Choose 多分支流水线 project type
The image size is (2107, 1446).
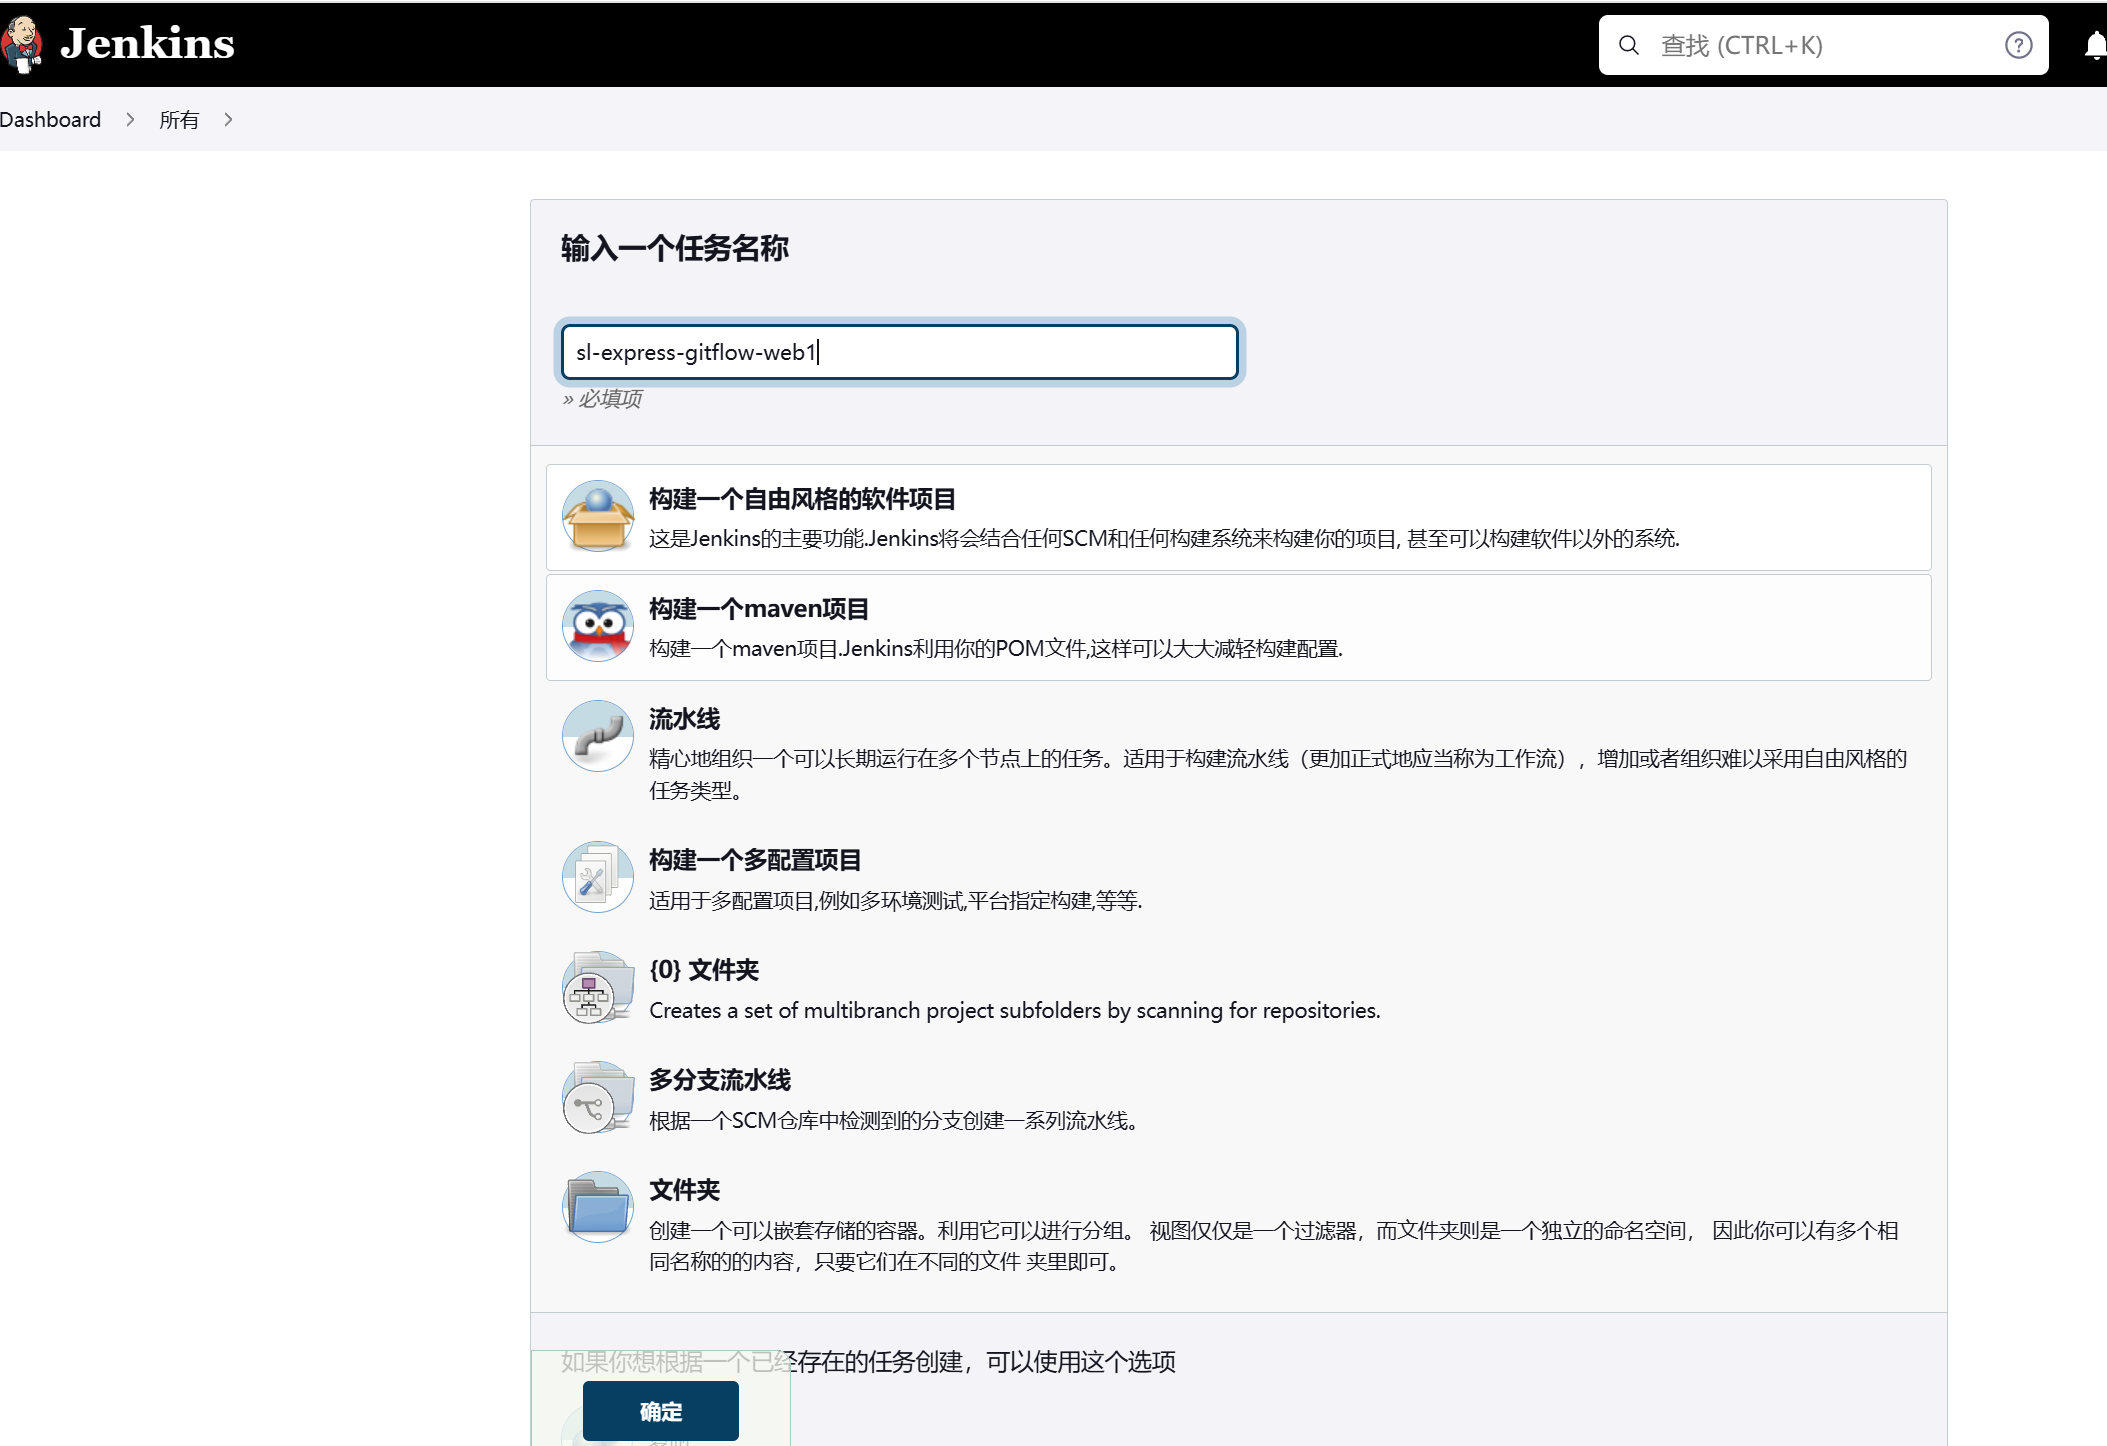pos(1238,1098)
